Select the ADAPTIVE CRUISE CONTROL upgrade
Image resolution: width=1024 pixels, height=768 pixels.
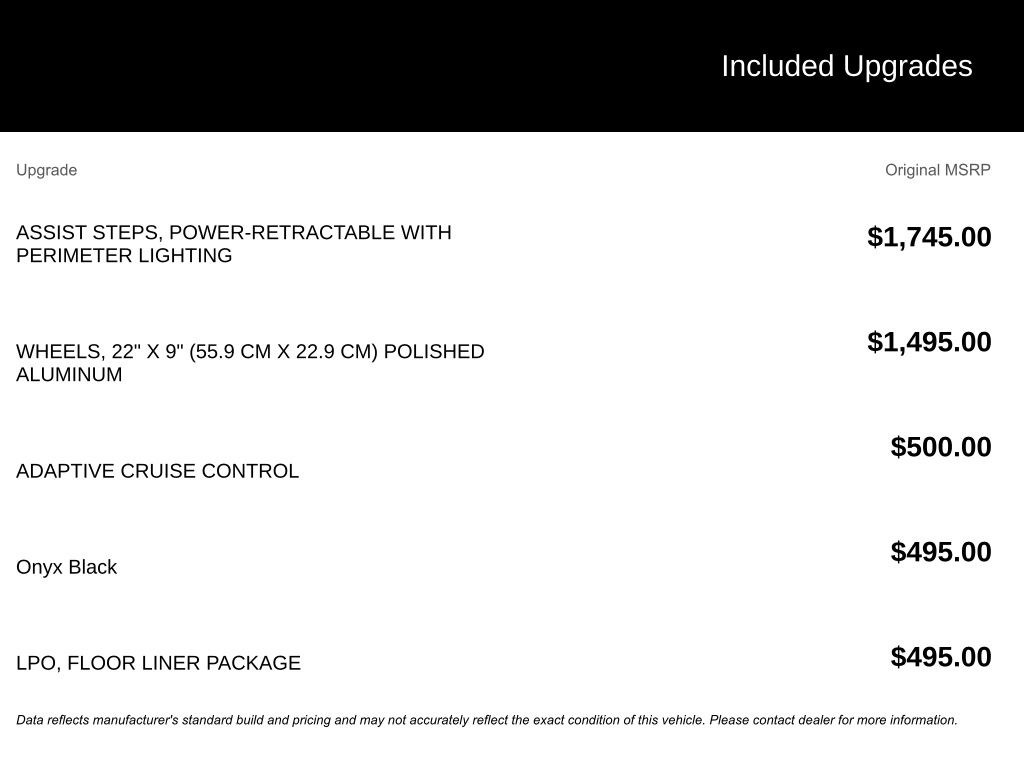tap(157, 471)
